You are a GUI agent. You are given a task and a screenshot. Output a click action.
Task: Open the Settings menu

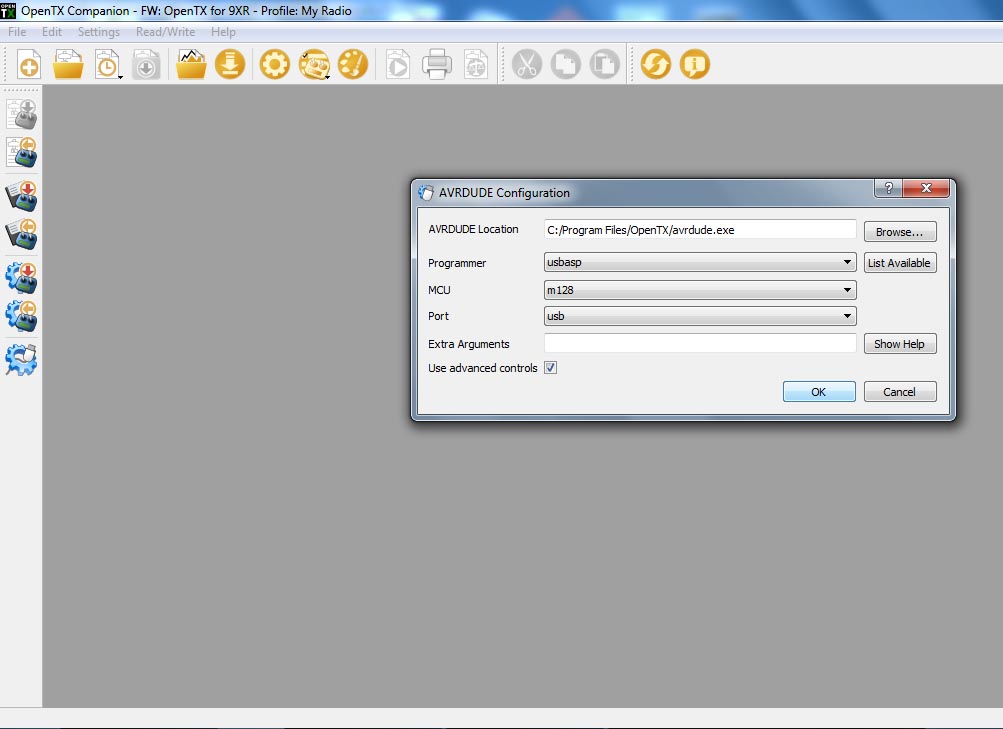tap(99, 32)
